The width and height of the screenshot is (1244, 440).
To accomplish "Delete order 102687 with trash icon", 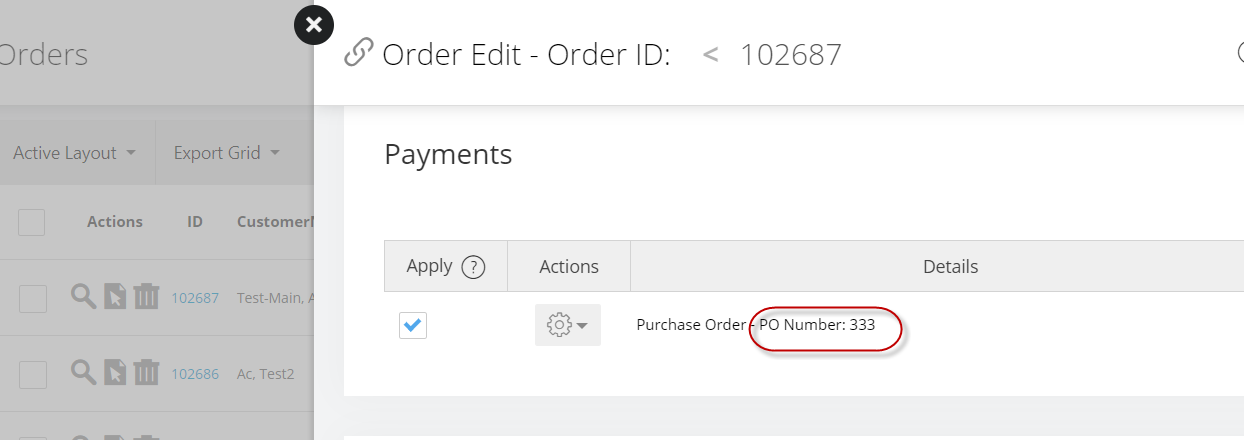I will pos(146,296).
